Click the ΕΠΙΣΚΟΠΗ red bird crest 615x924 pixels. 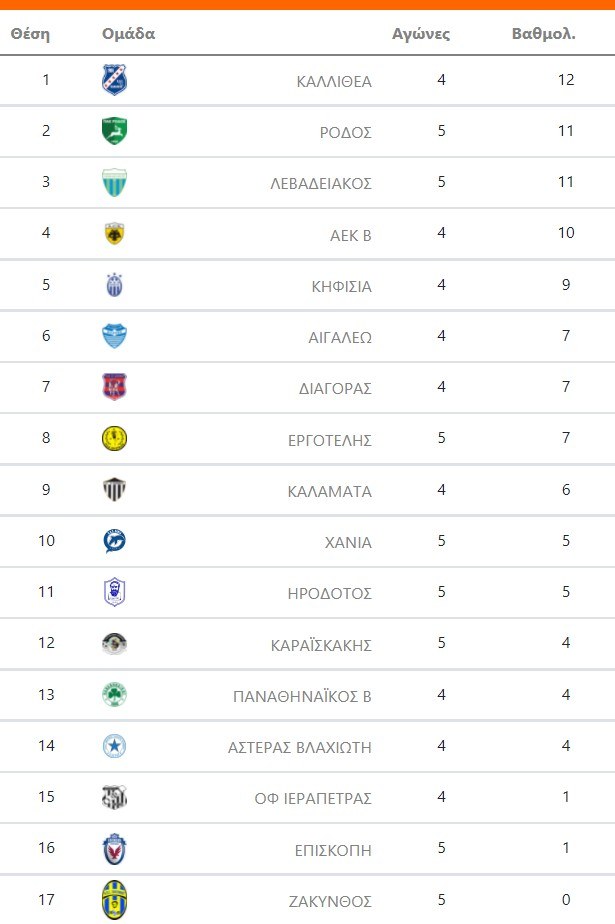tap(115, 849)
